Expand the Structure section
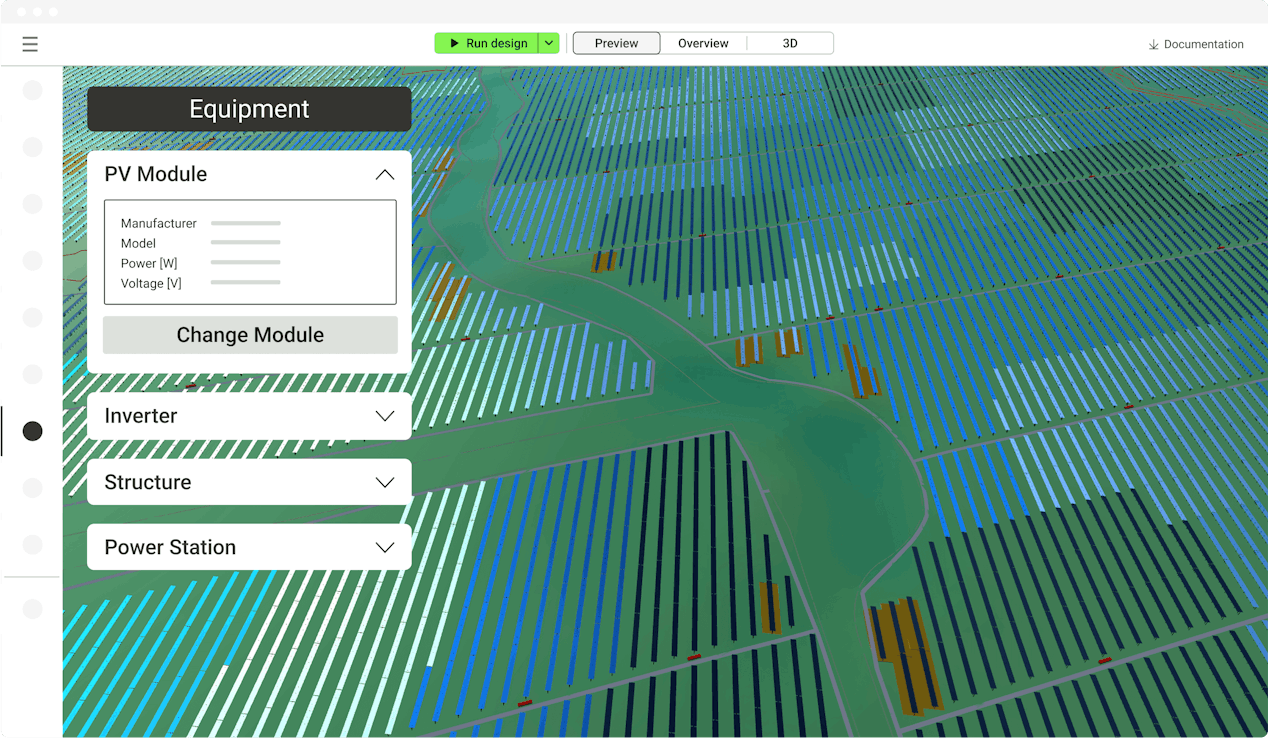The image size is (1268, 738). tap(385, 482)
